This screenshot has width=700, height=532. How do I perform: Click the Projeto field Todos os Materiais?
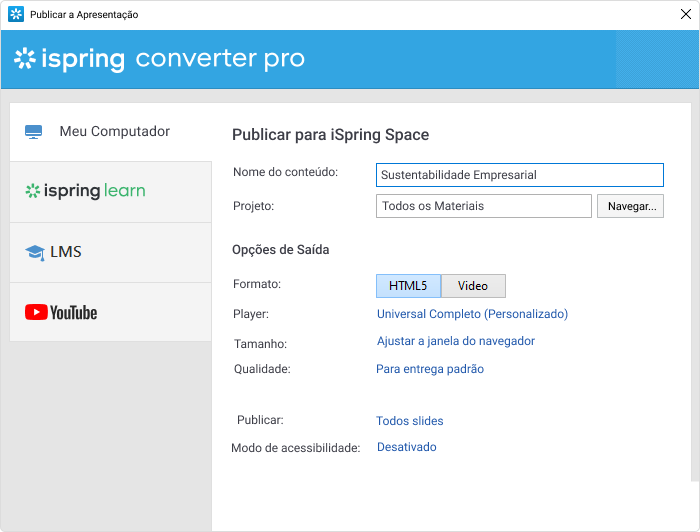[483, 206]
